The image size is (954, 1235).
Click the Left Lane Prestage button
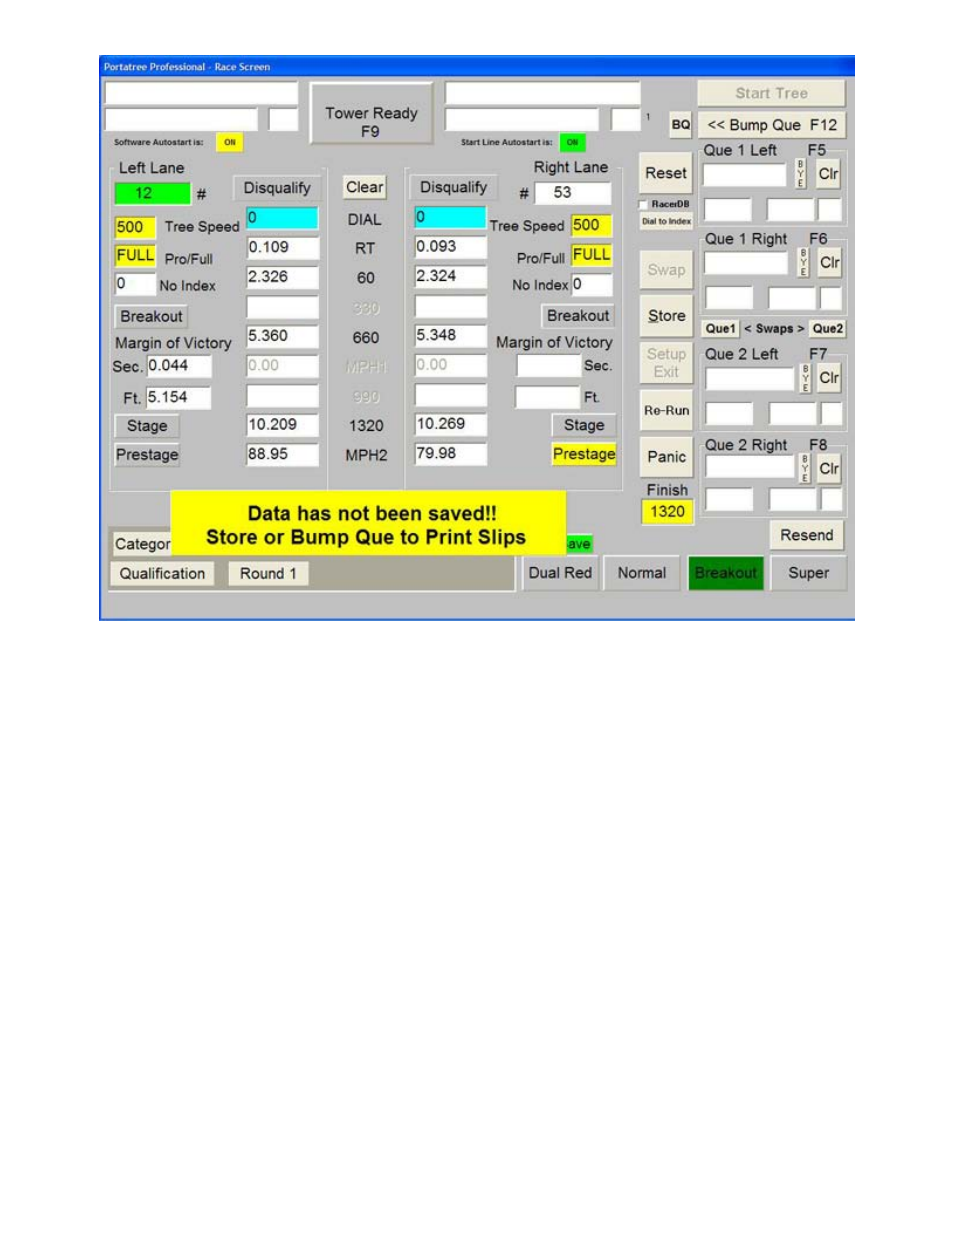[x=147, y=455]
